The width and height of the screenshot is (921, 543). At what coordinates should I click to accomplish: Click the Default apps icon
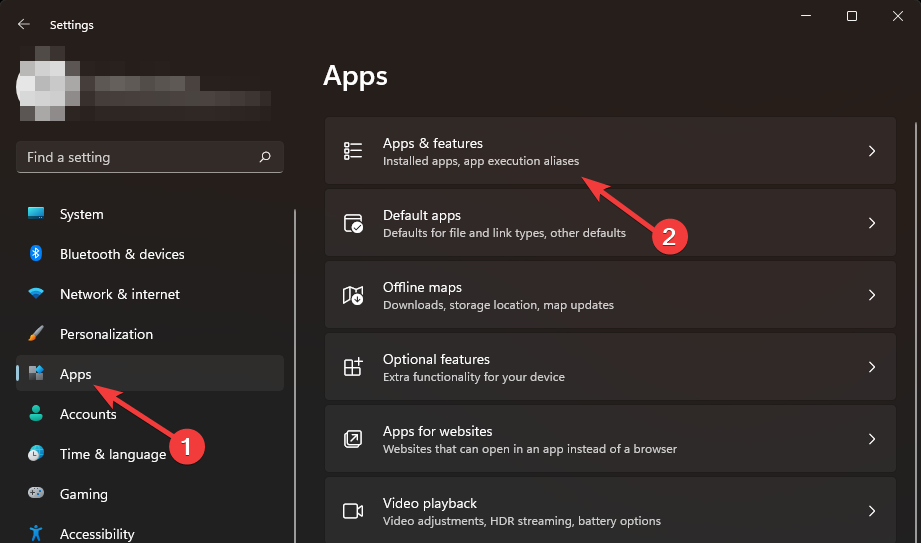click(x=352, y=223)
